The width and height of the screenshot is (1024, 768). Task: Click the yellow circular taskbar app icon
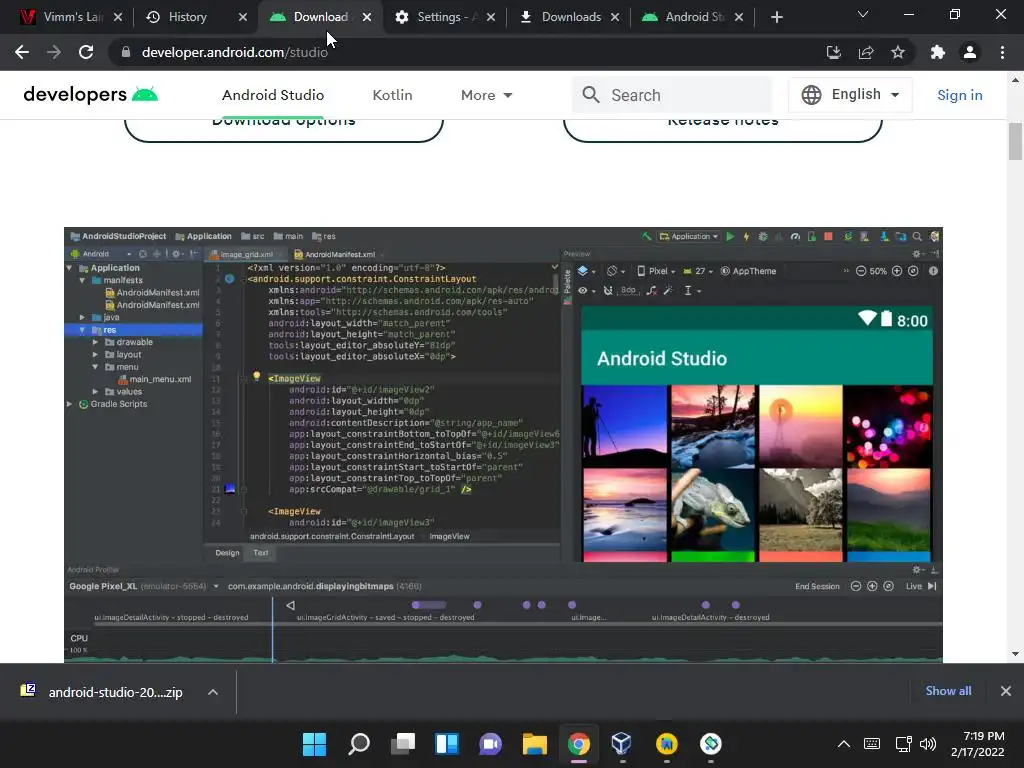tap(667, 744)
